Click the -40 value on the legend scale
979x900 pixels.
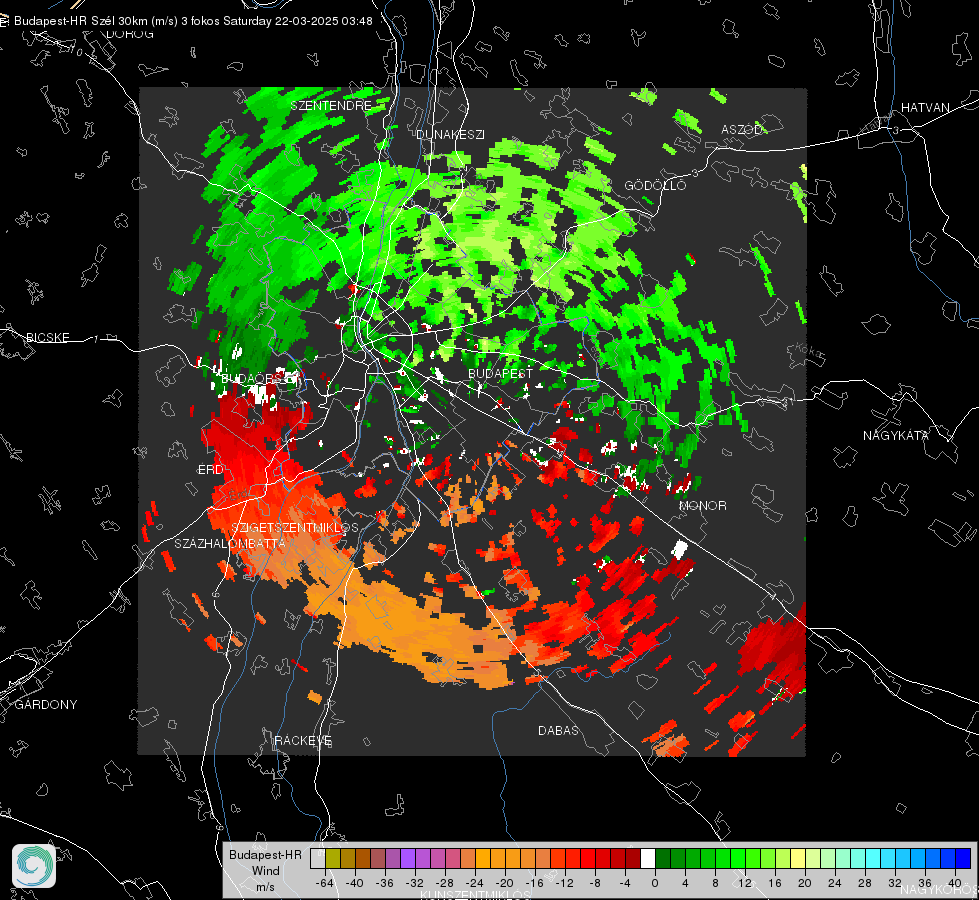click(x=354, y=883)
